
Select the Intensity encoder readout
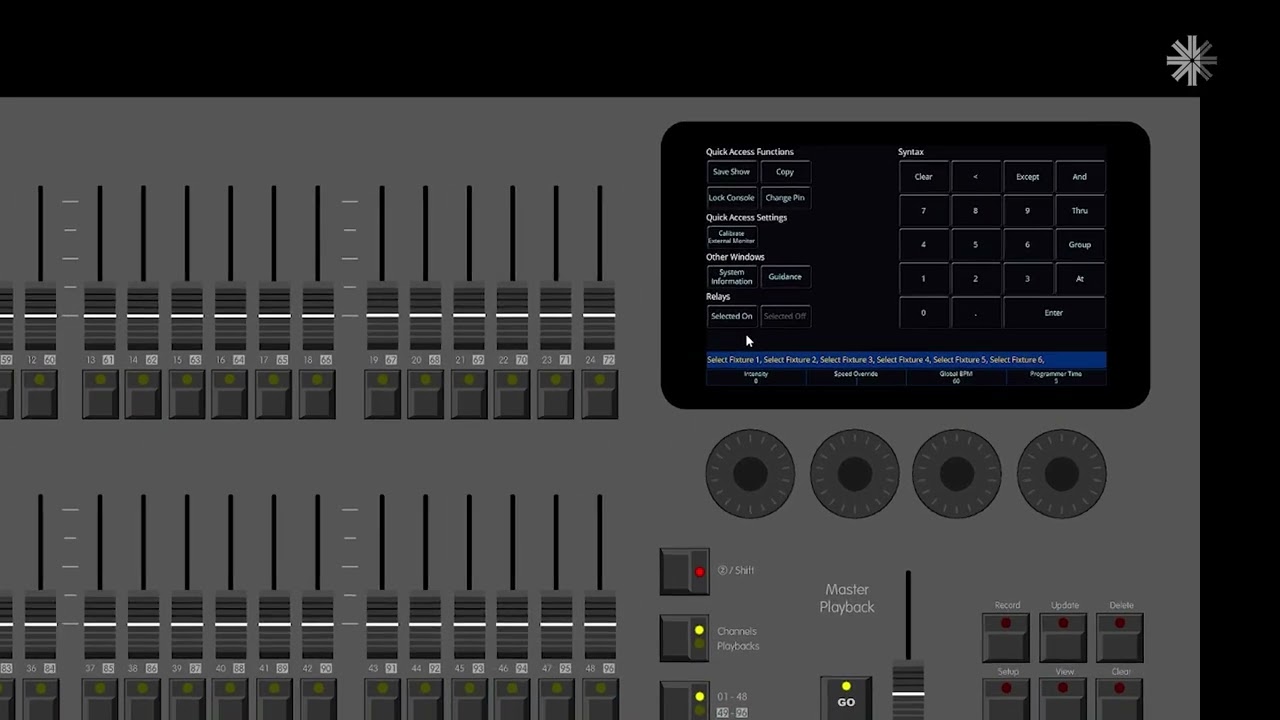click(x=756, y=377)
